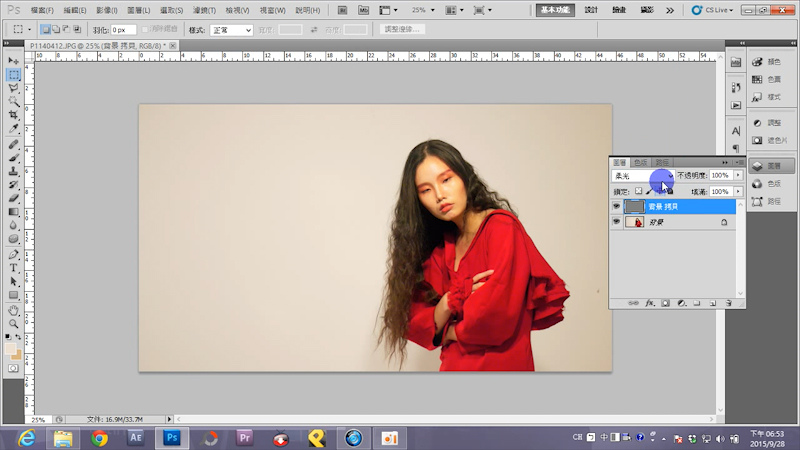
Task: Select the Rectangle shape tool
Action: [13, 295]
